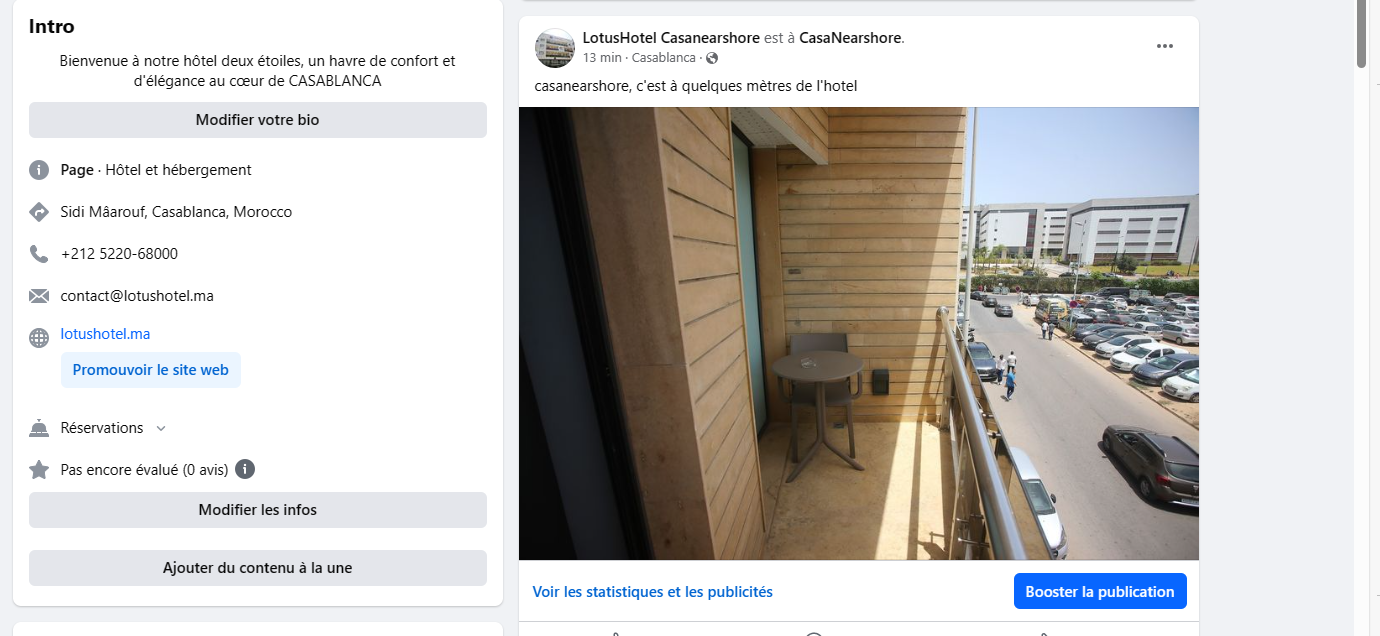
Task: Open the post's three-dot options menu
Action: pyautogui.click(x=1164, y=46)
